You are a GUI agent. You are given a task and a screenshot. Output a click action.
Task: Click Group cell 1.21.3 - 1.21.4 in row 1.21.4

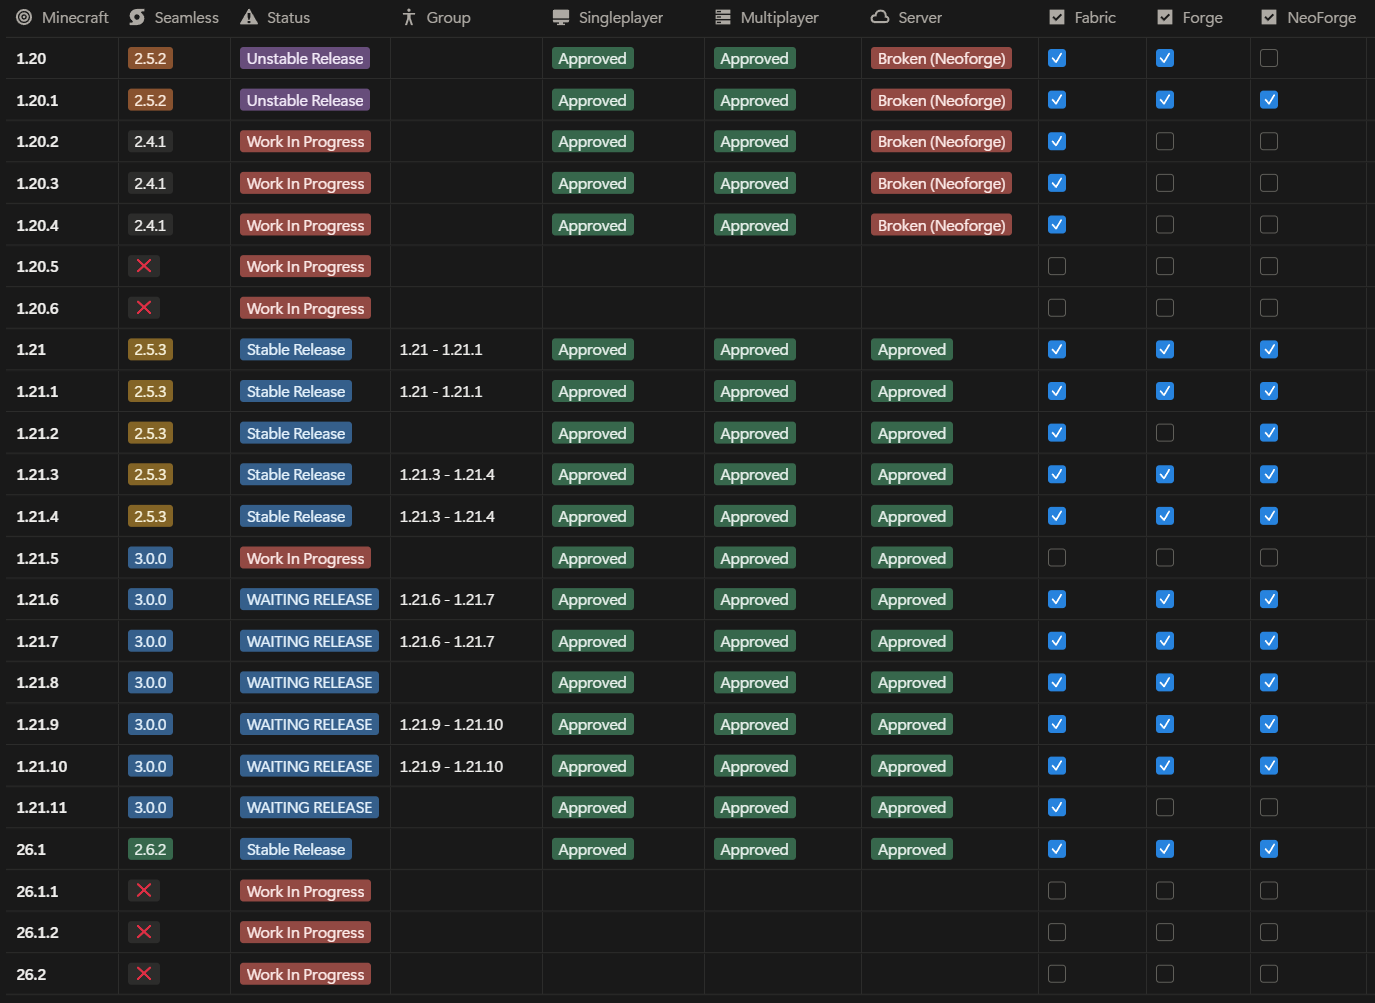(466, 516)
